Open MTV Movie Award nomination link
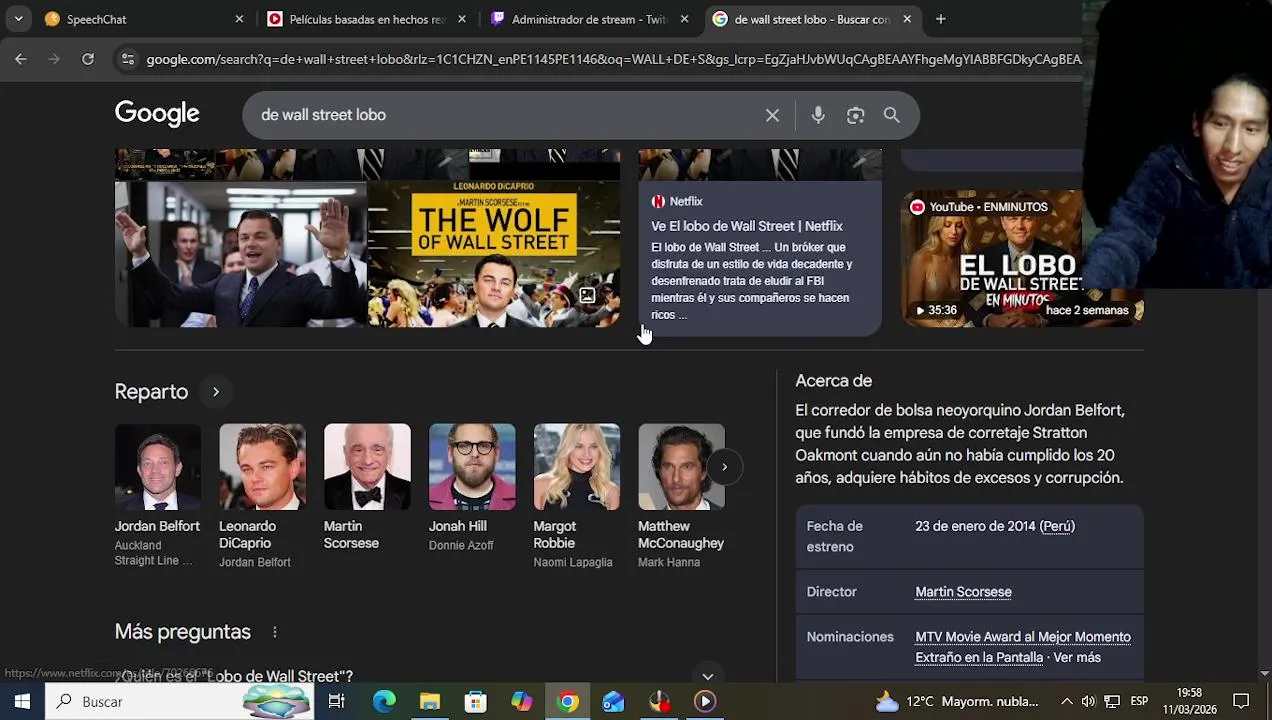This screenshot has height=720, width=1272. click(1022, 647)
